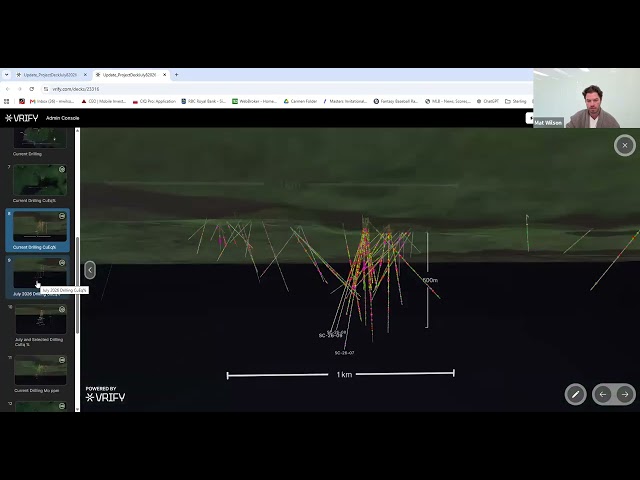Open options icon on slide 11 thumbnail
Image resolution: width=640 pixels, height=480 pixels.
click(x=62, y=360)
